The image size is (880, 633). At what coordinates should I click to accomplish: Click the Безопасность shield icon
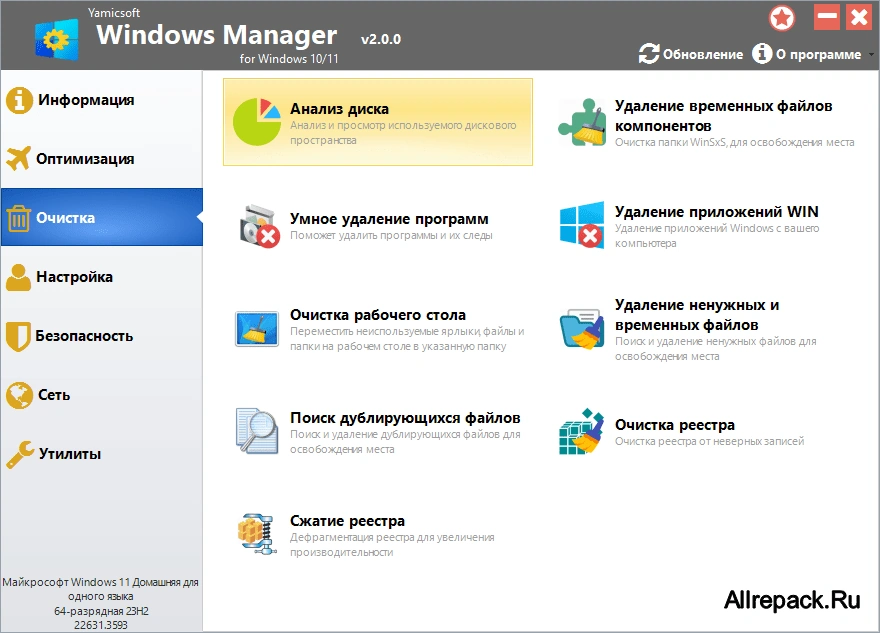click(18, 336)
